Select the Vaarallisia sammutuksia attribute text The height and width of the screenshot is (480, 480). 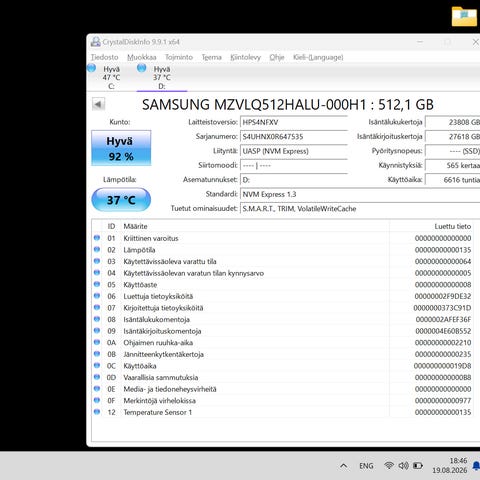tap(161, 377)
